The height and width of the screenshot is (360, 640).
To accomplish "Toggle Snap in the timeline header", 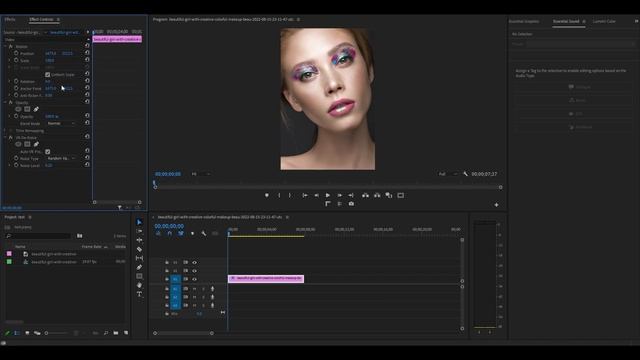I will [169, 233].
